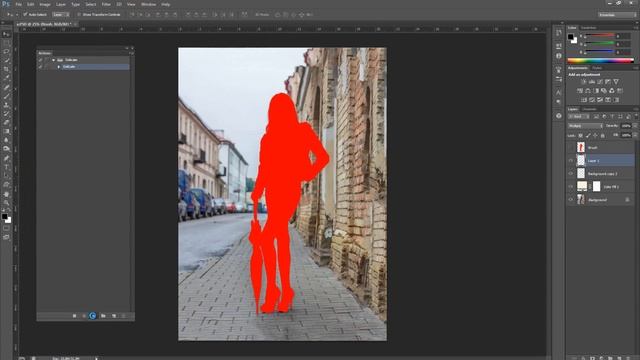This screenshot has height=360, width=640.
Task: Select the Brush layer thumbnail
Action: click(x=581, y=147)
